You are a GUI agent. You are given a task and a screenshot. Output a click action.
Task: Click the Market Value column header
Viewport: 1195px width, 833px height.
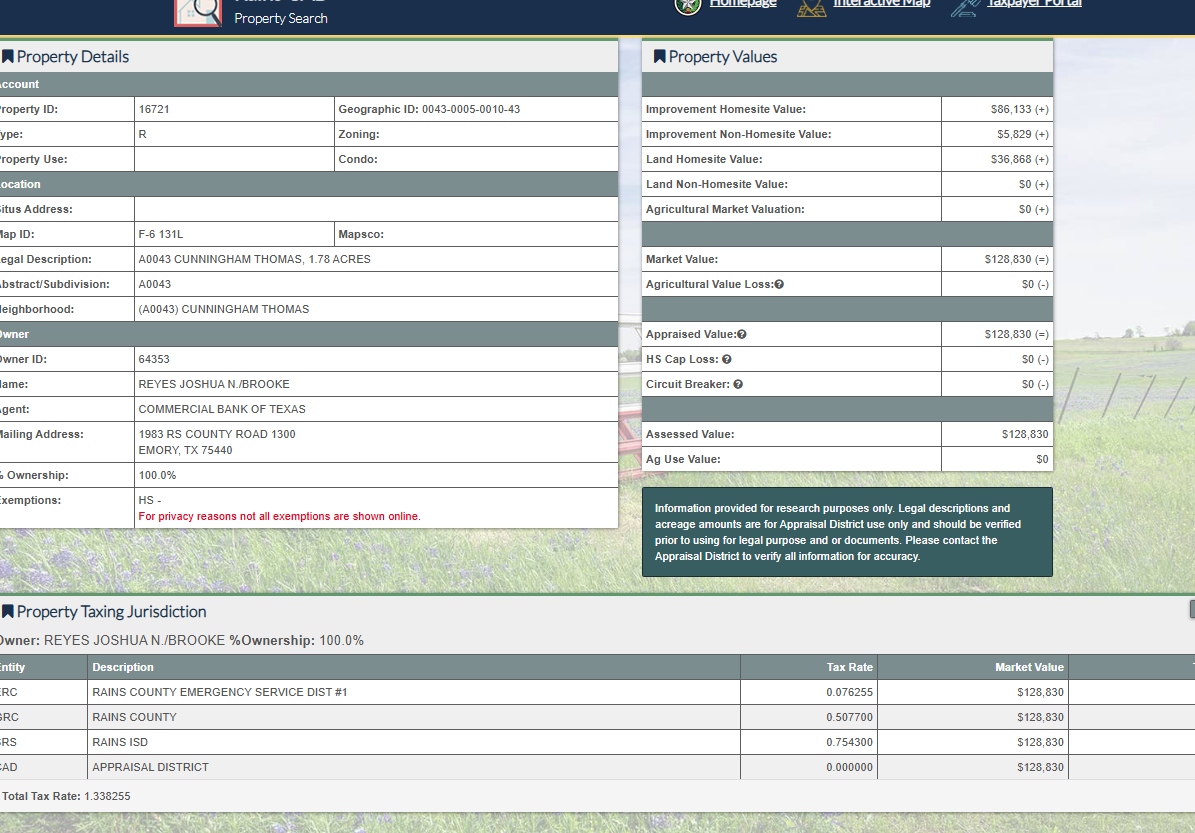(x=1029, y=667)
